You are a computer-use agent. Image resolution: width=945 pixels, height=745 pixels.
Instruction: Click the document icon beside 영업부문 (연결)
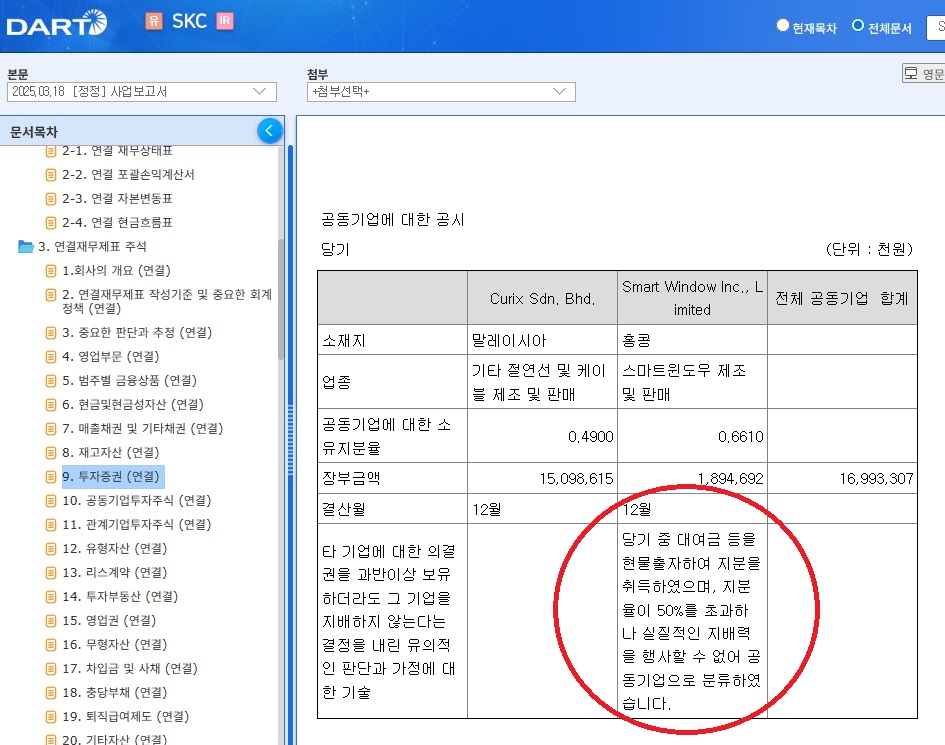(x=51, y=356)
